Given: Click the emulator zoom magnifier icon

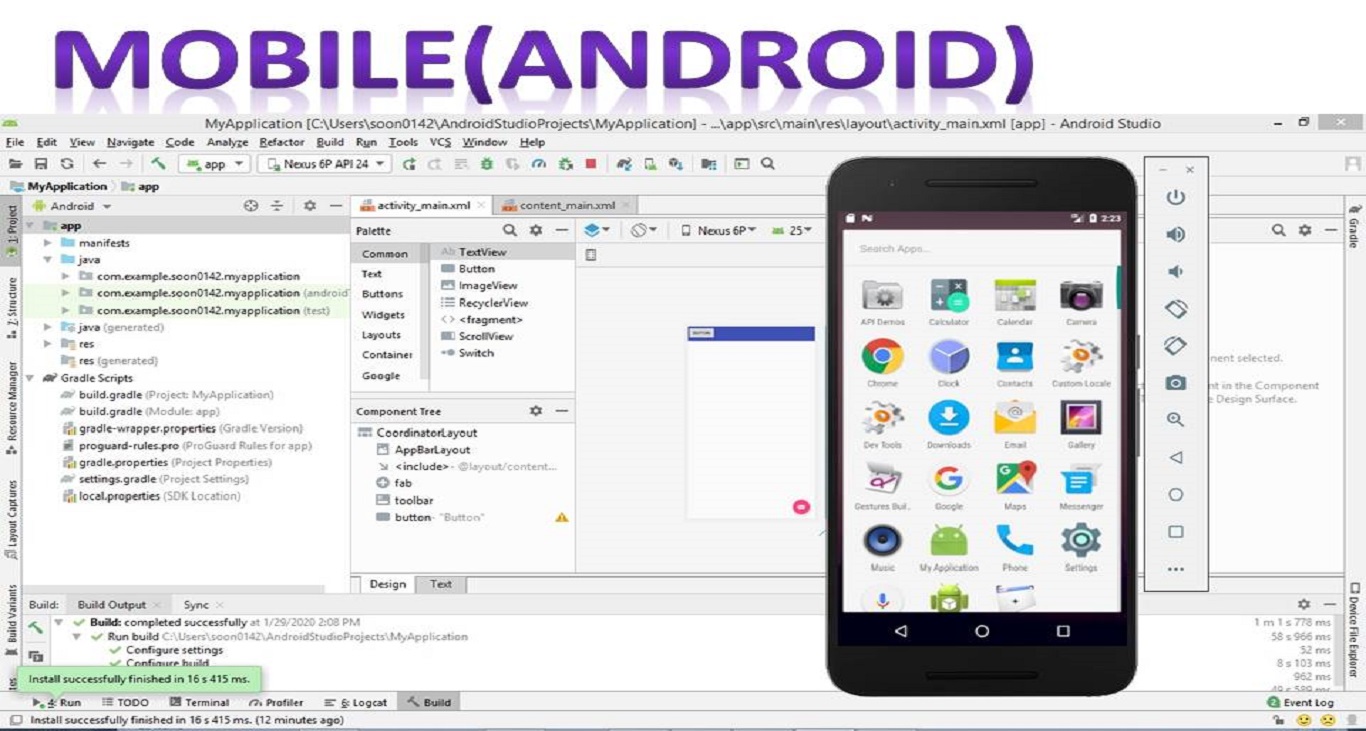Looking at the screenshot, I should pyautogui.click(x=1176, y=420).
